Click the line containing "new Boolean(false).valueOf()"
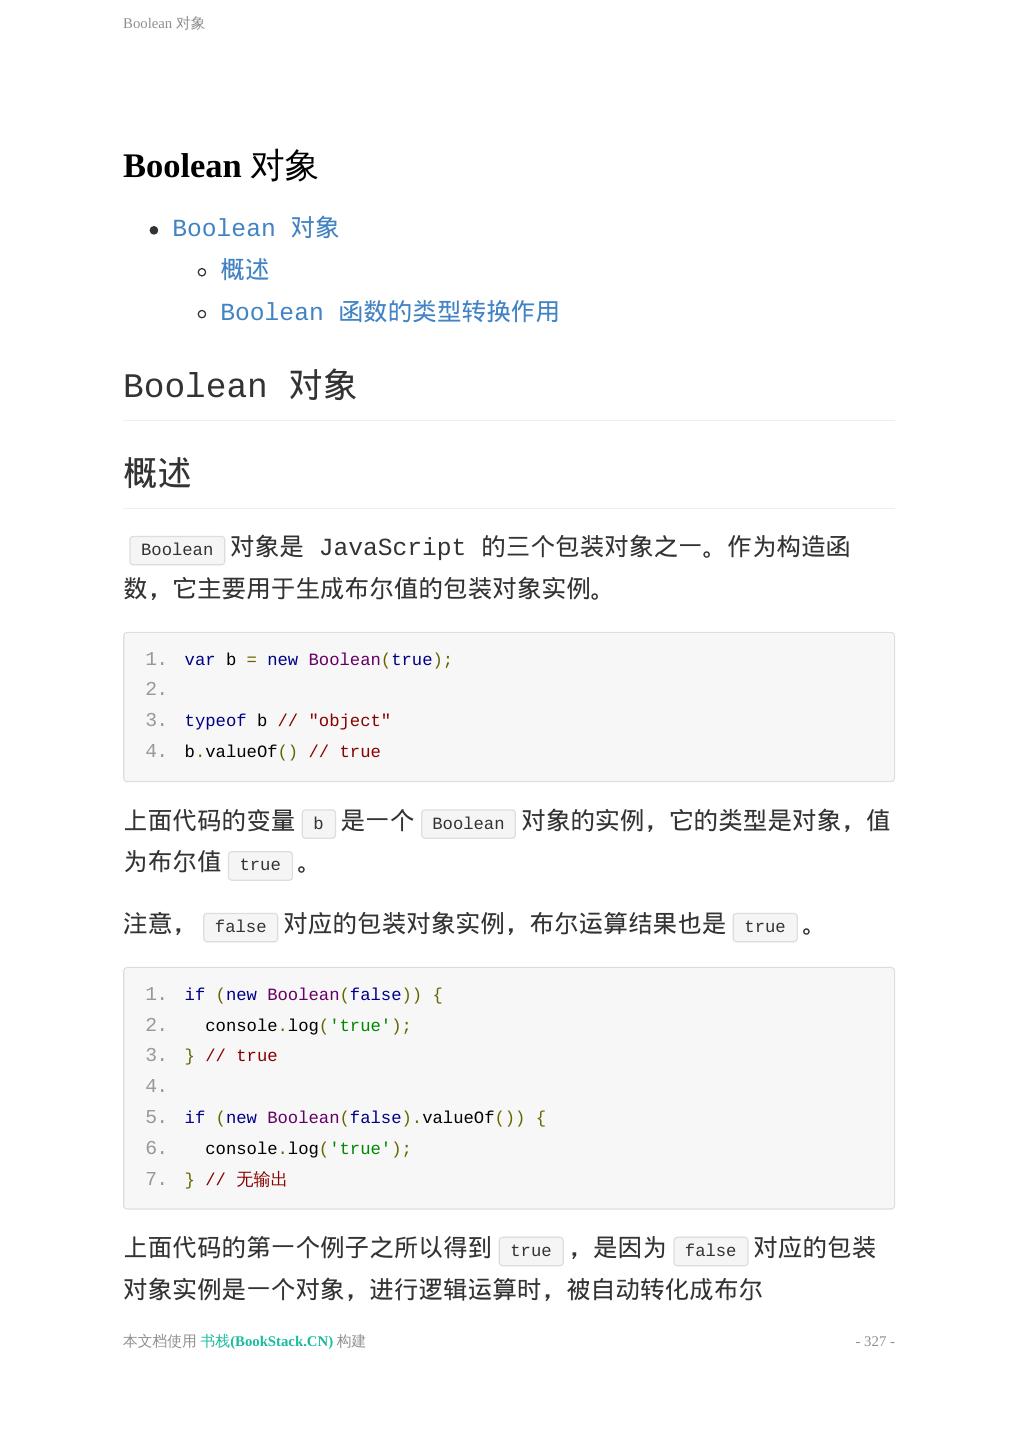This screenshot has height=1440, width=1019. (365, 1118)
